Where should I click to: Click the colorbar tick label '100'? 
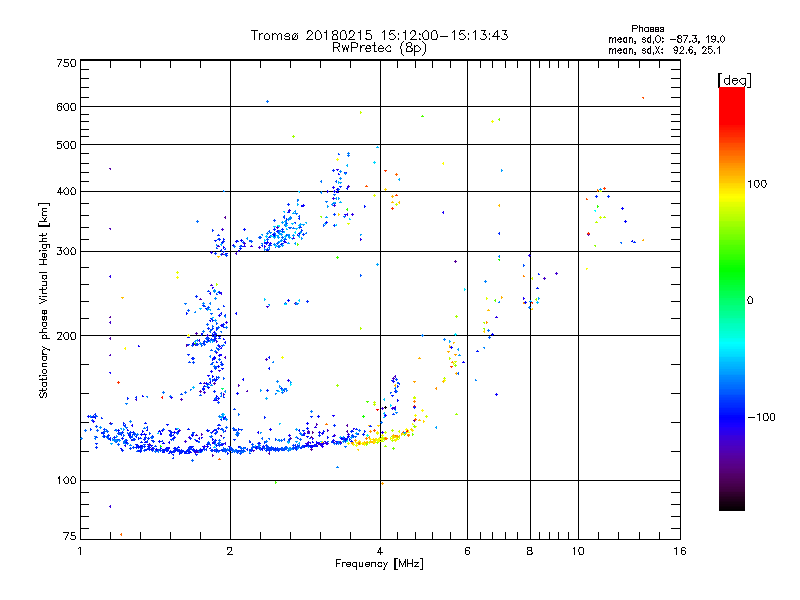coord(757,184)
